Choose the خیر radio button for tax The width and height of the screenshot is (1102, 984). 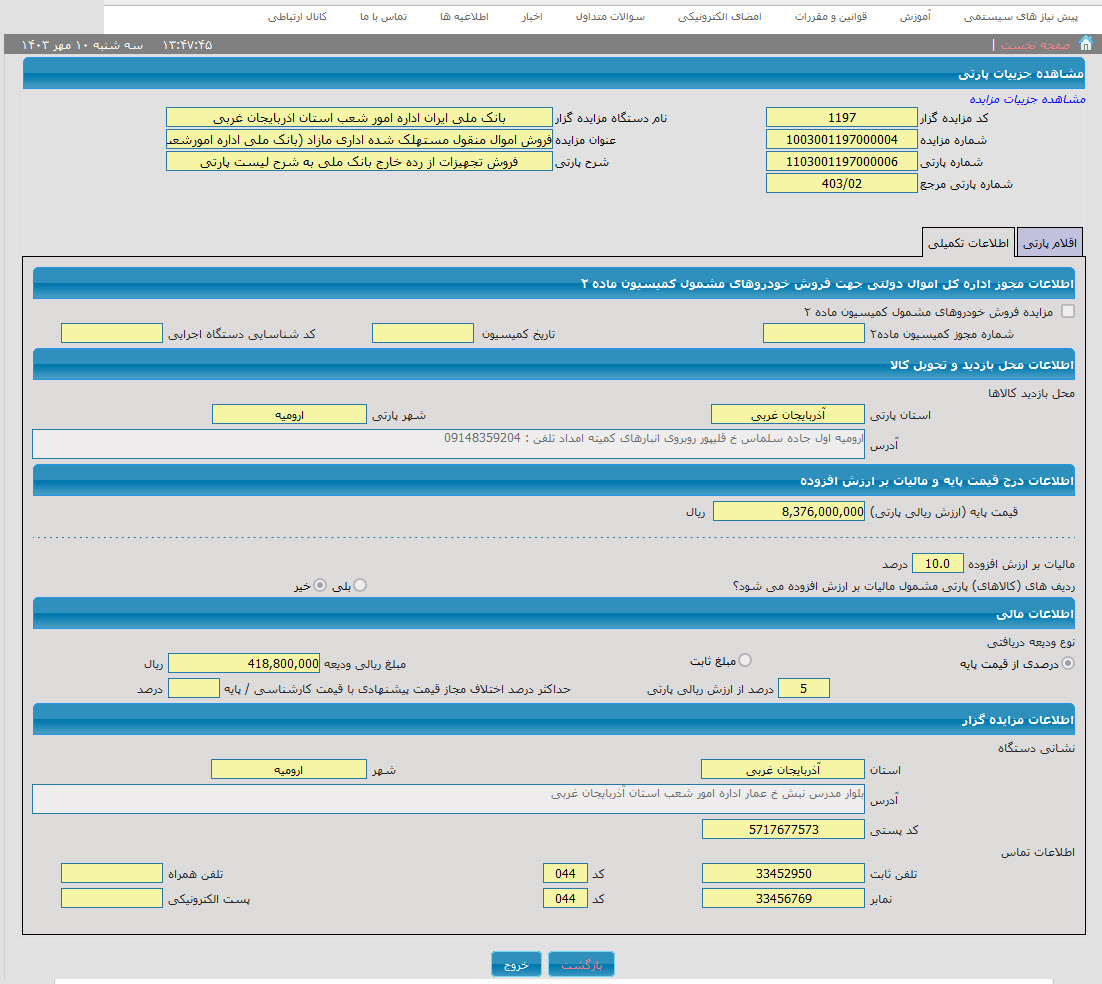click(x=320, y=585)
